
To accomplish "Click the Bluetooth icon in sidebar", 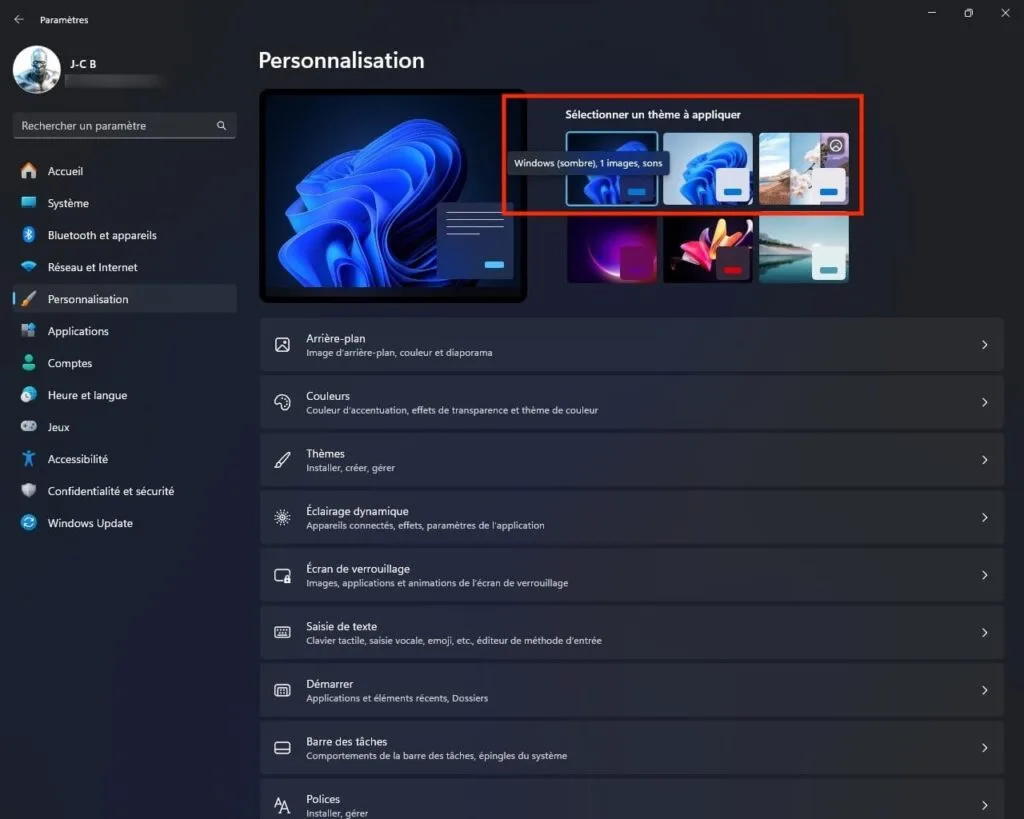I will pos(29,235).
